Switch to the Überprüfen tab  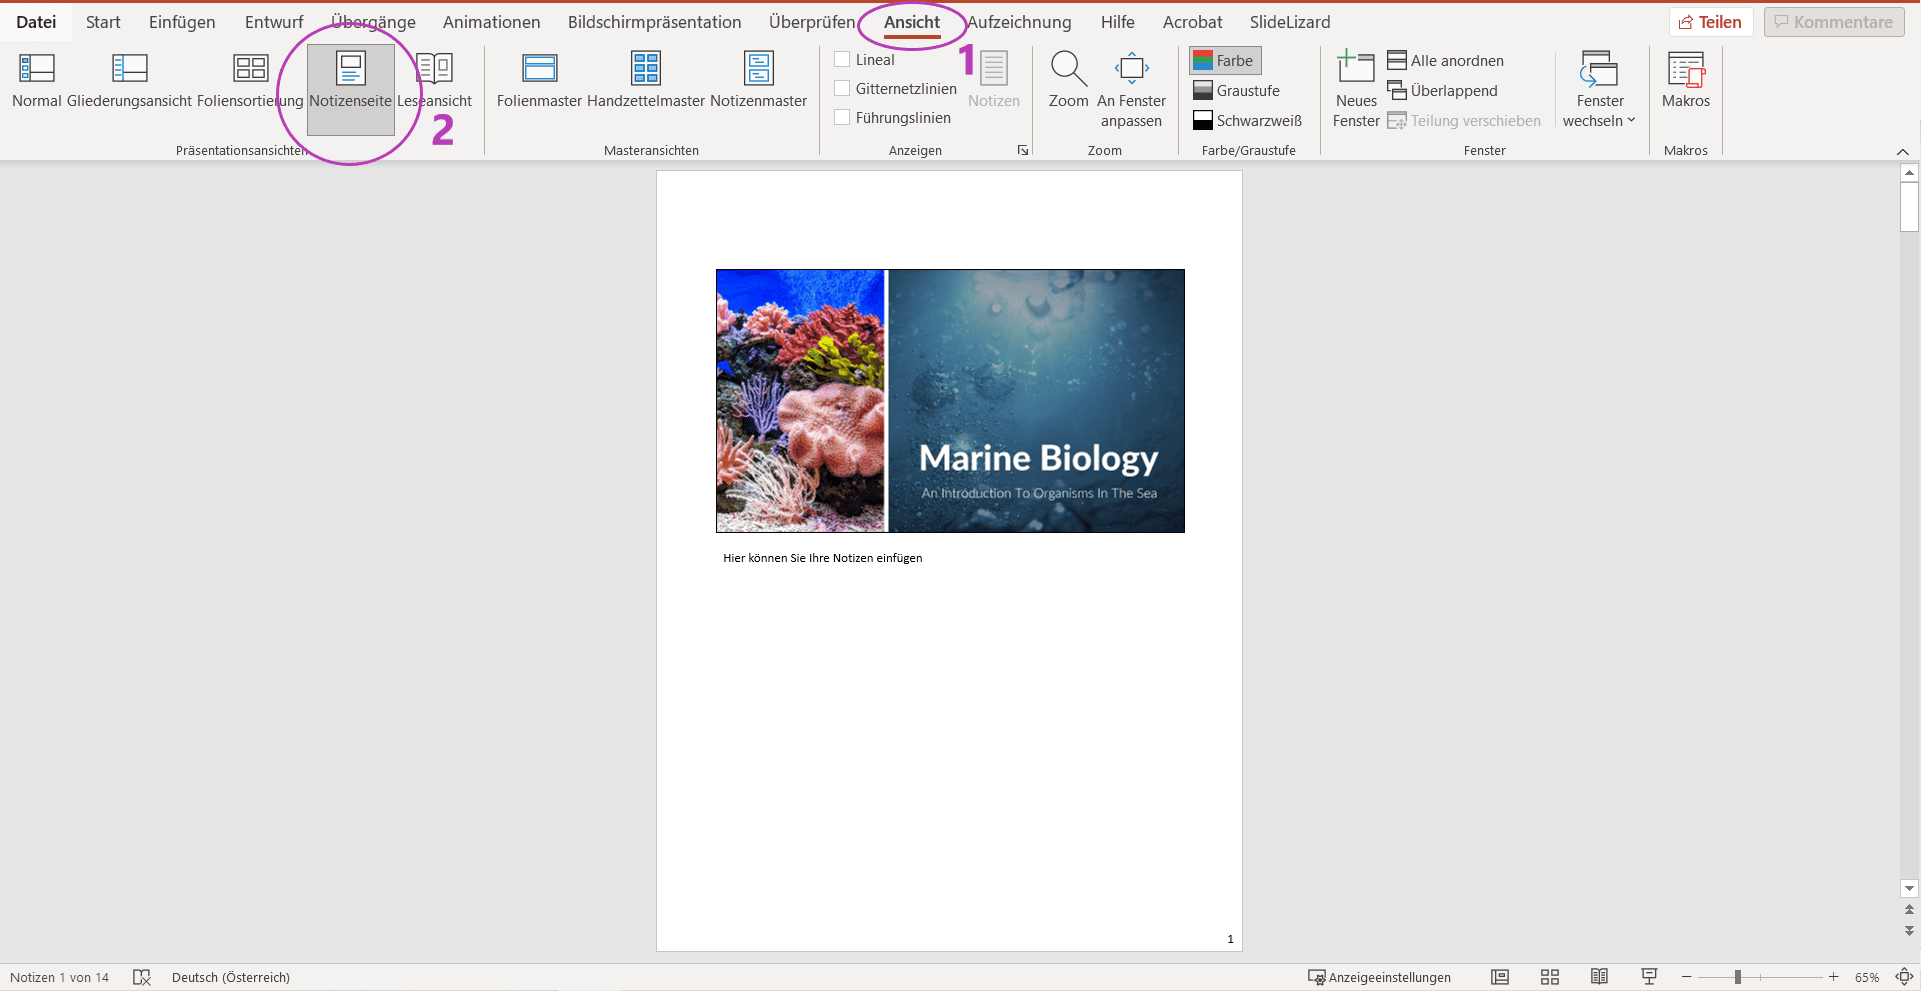(812, 22)
